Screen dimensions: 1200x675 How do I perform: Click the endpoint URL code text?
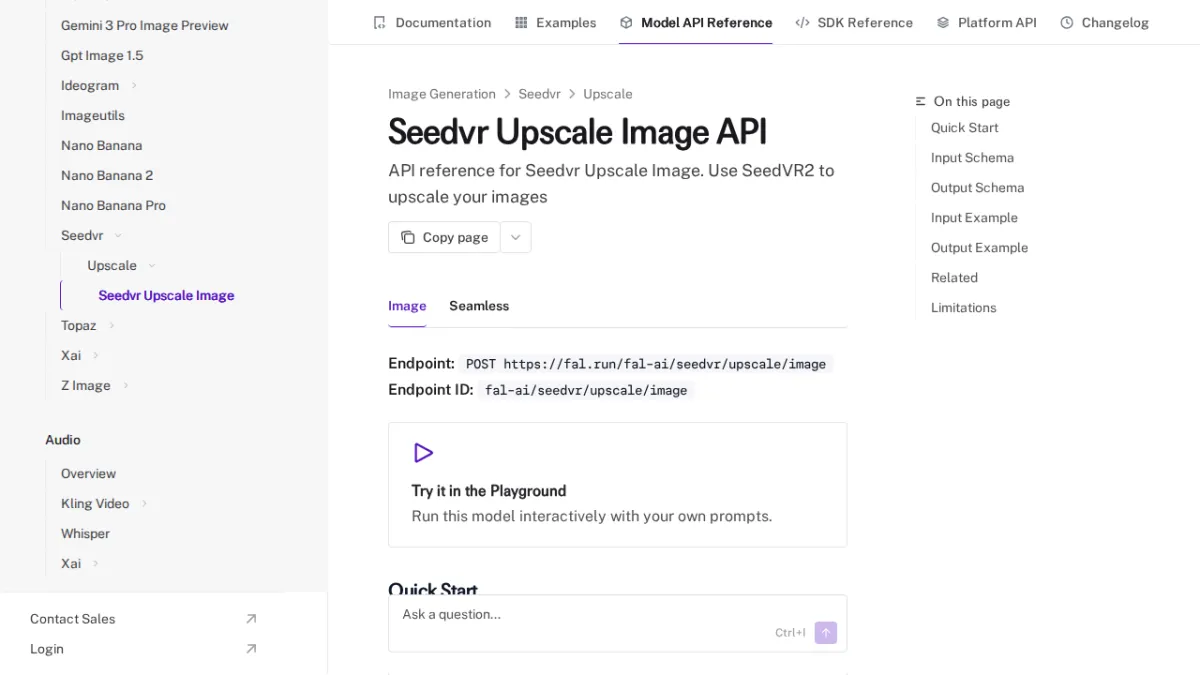click(646, 364)
